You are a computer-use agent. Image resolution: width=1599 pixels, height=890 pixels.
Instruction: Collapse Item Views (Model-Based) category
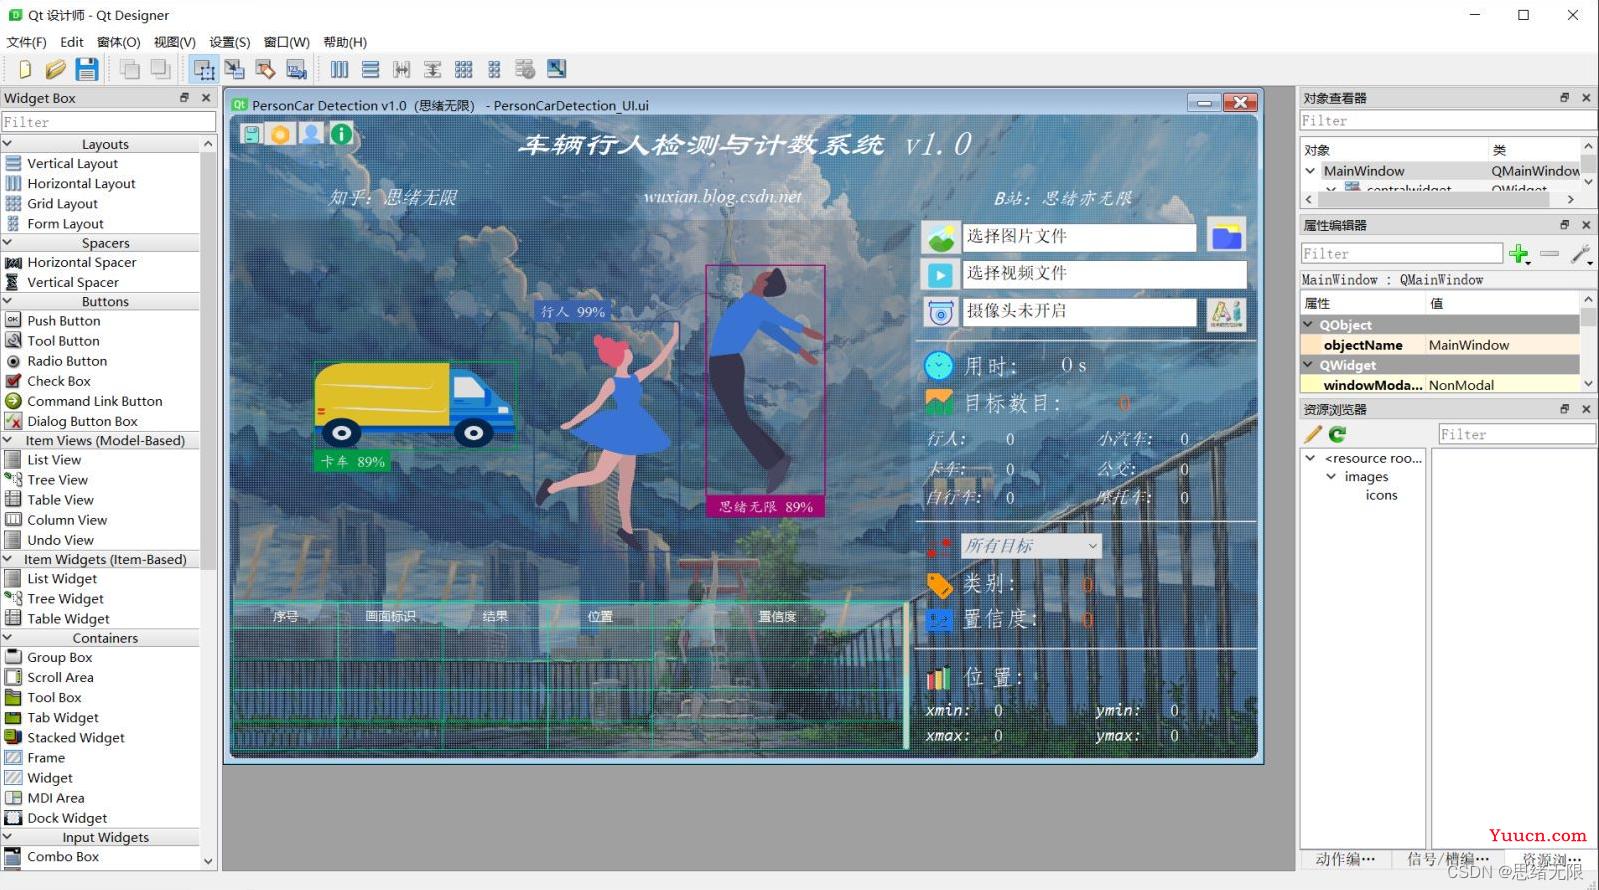coord(8,440)
